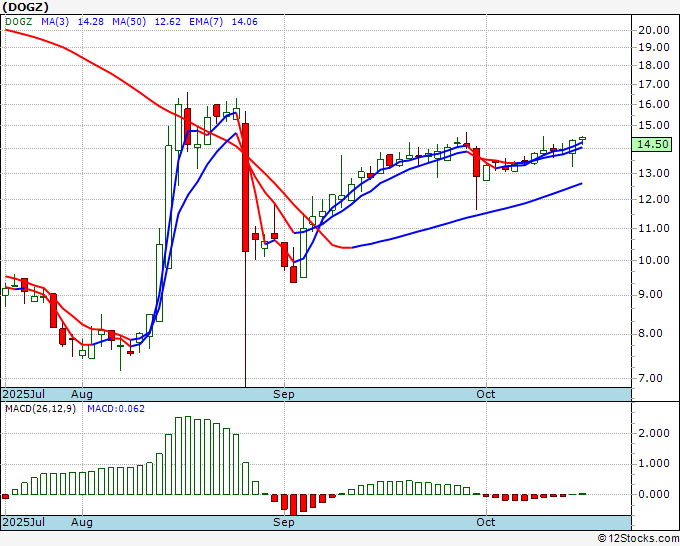Click the 1.000 MACD axis label
Screen dimensions: 680x546
click(x=654, y=464)
